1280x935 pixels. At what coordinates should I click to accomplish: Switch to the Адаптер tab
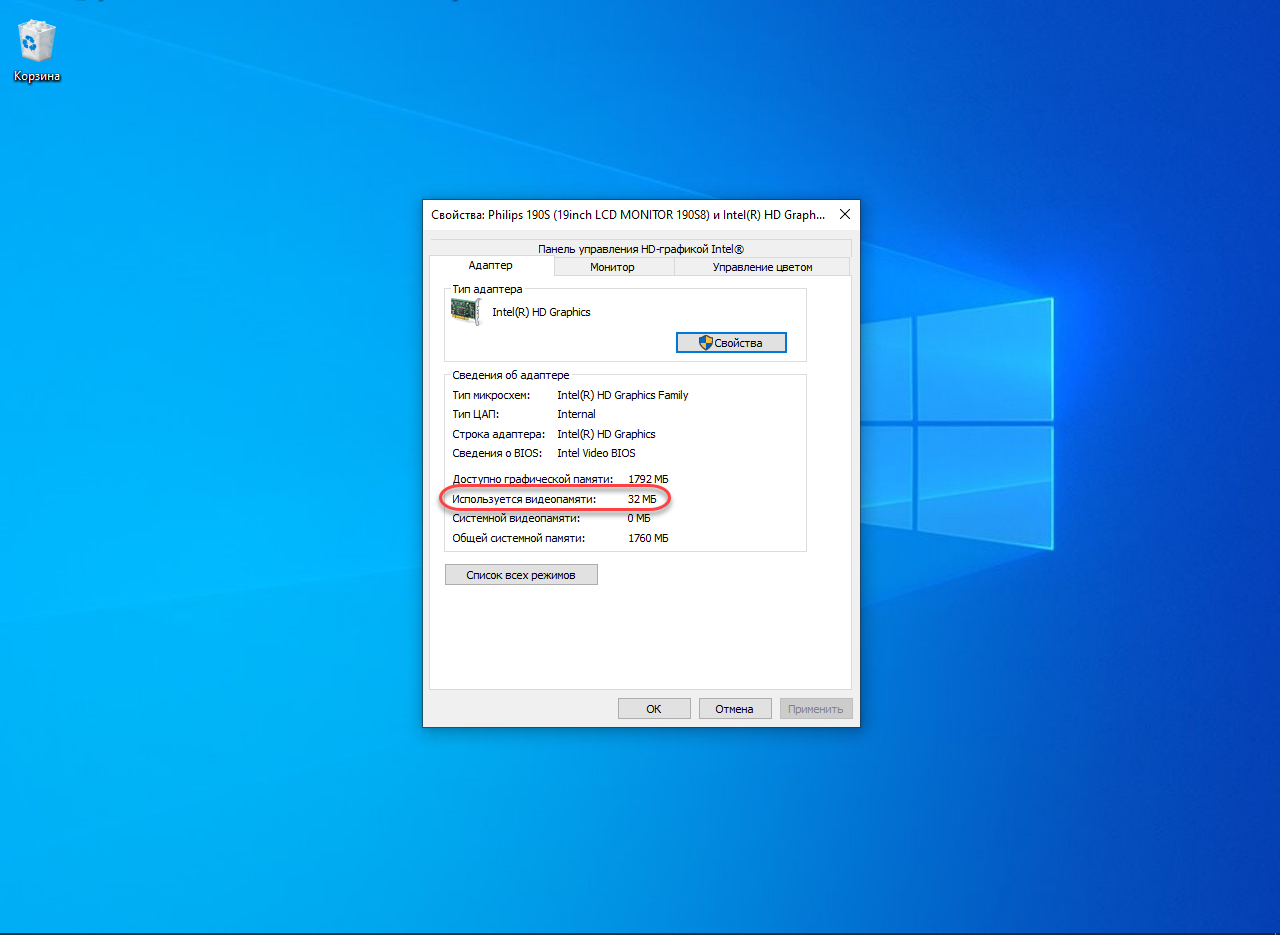(490, 266)
